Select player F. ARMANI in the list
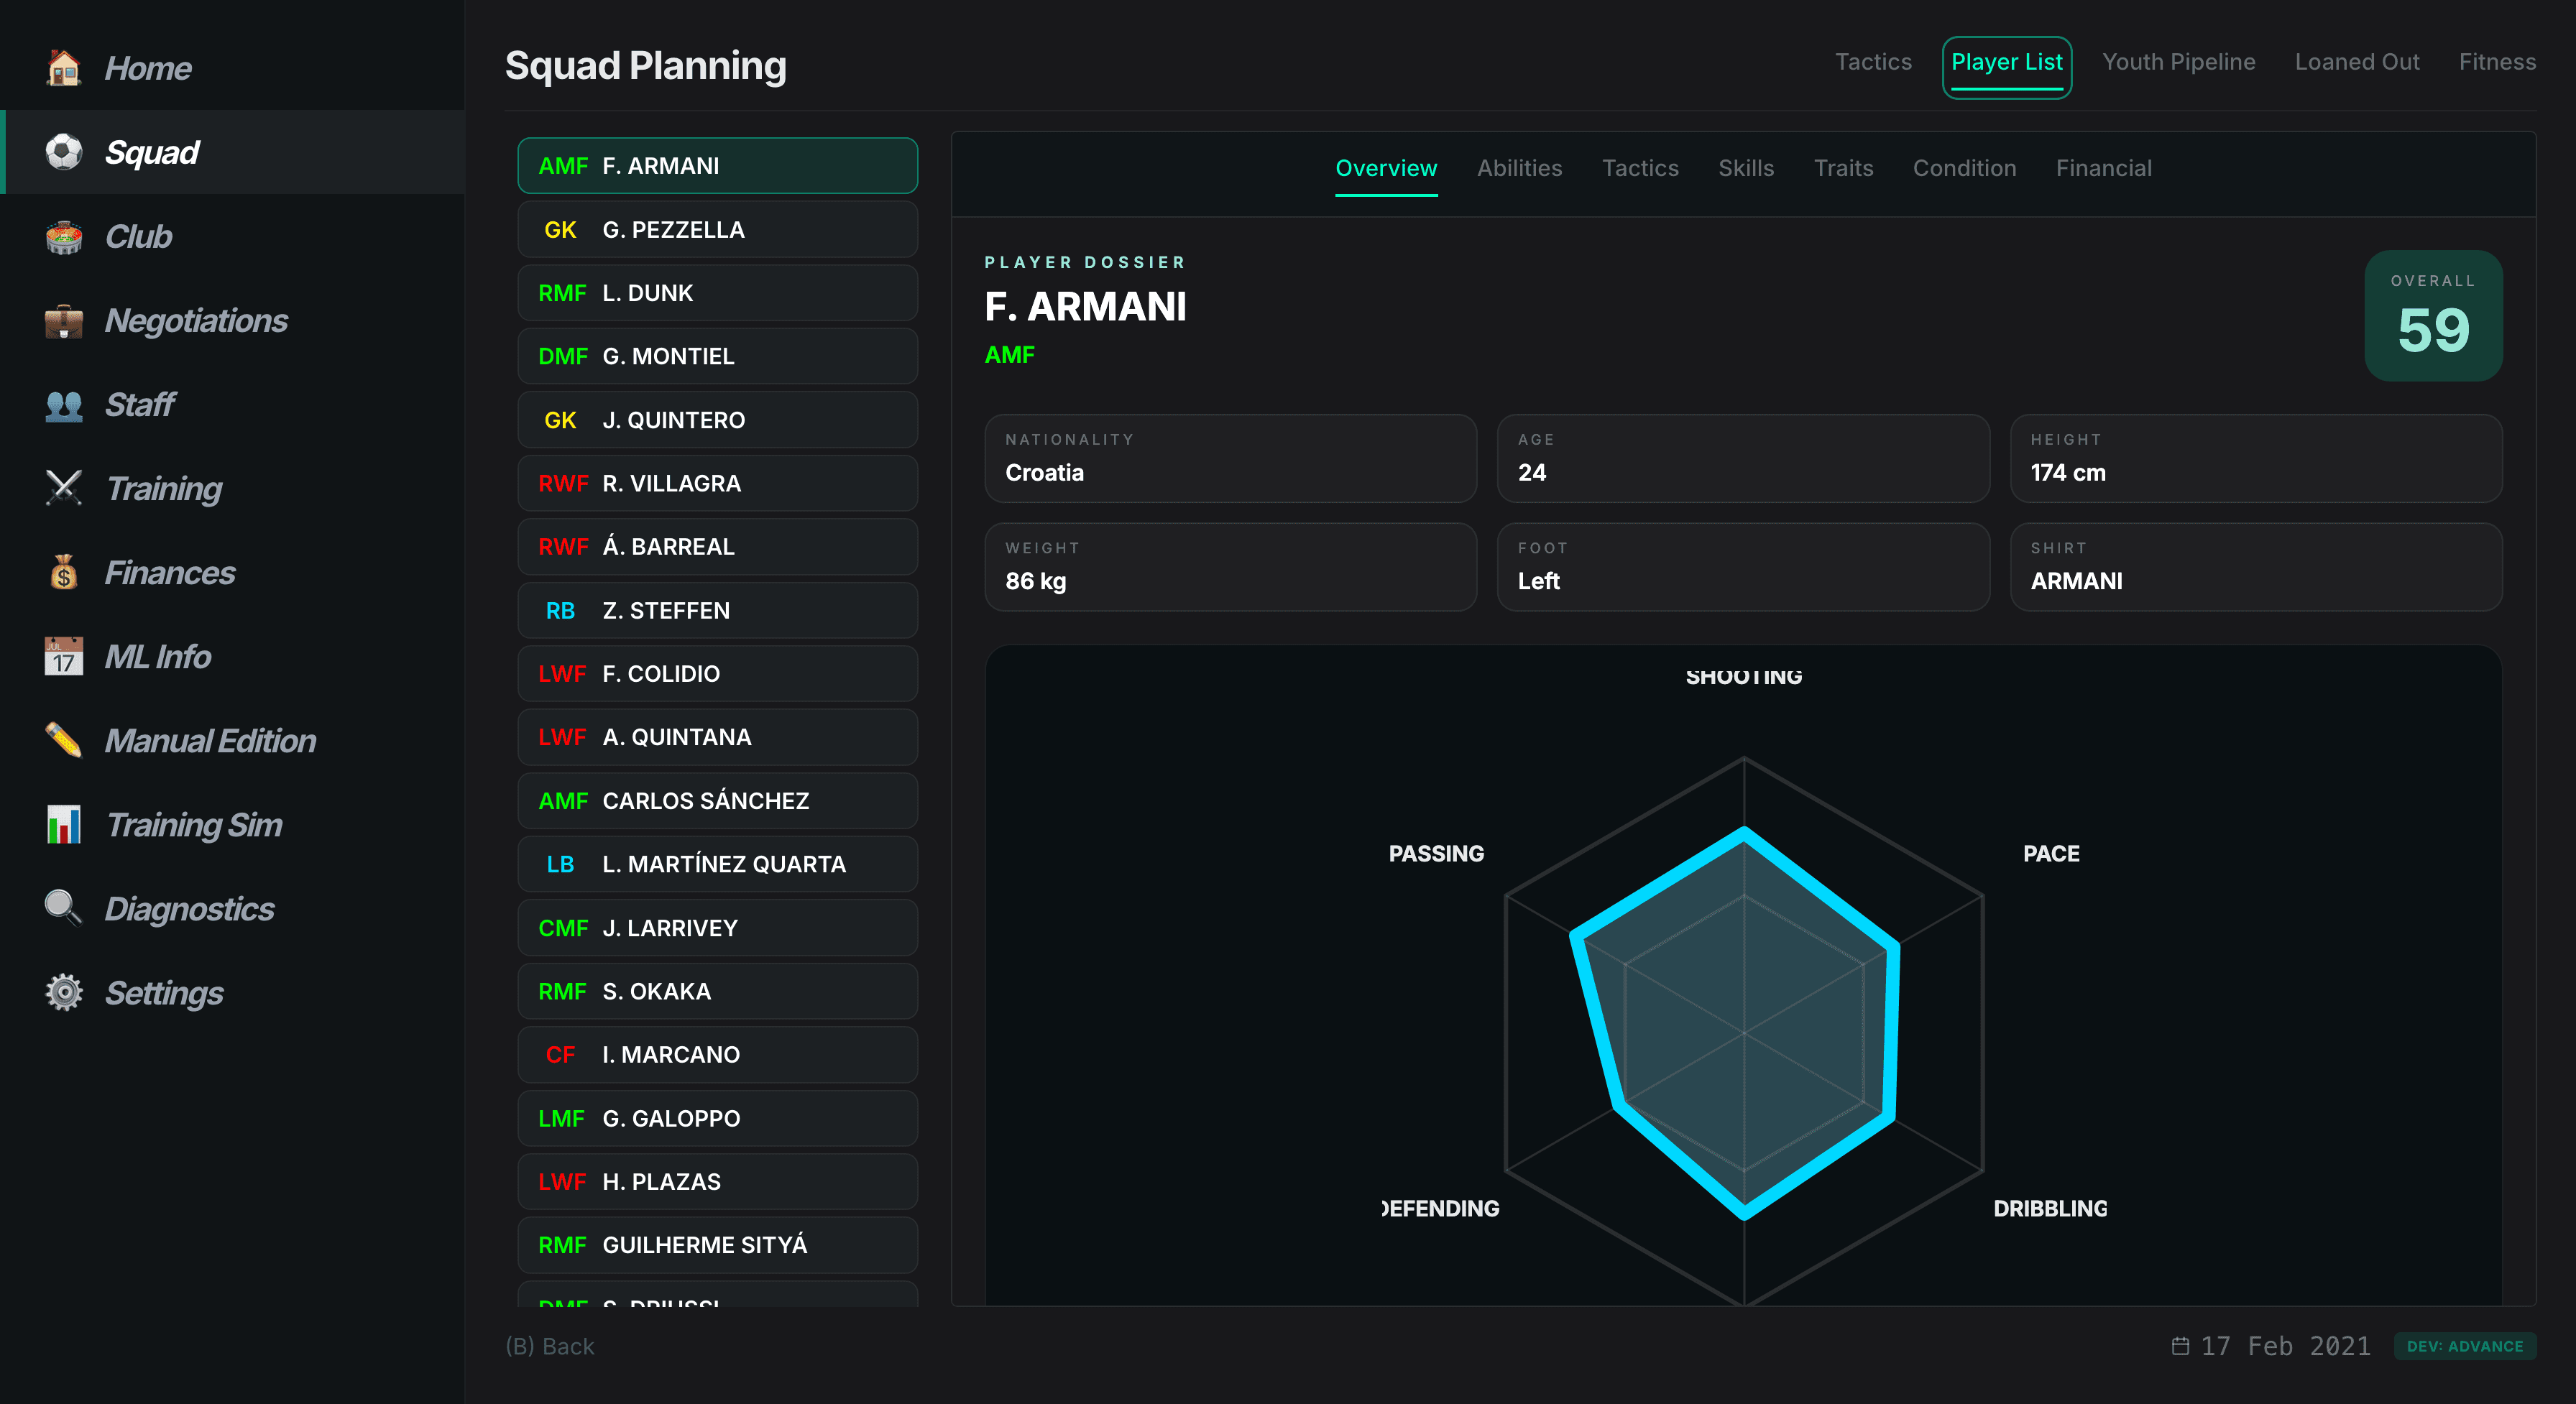This screenshot has width=2576, height=1404. point(717,165)
